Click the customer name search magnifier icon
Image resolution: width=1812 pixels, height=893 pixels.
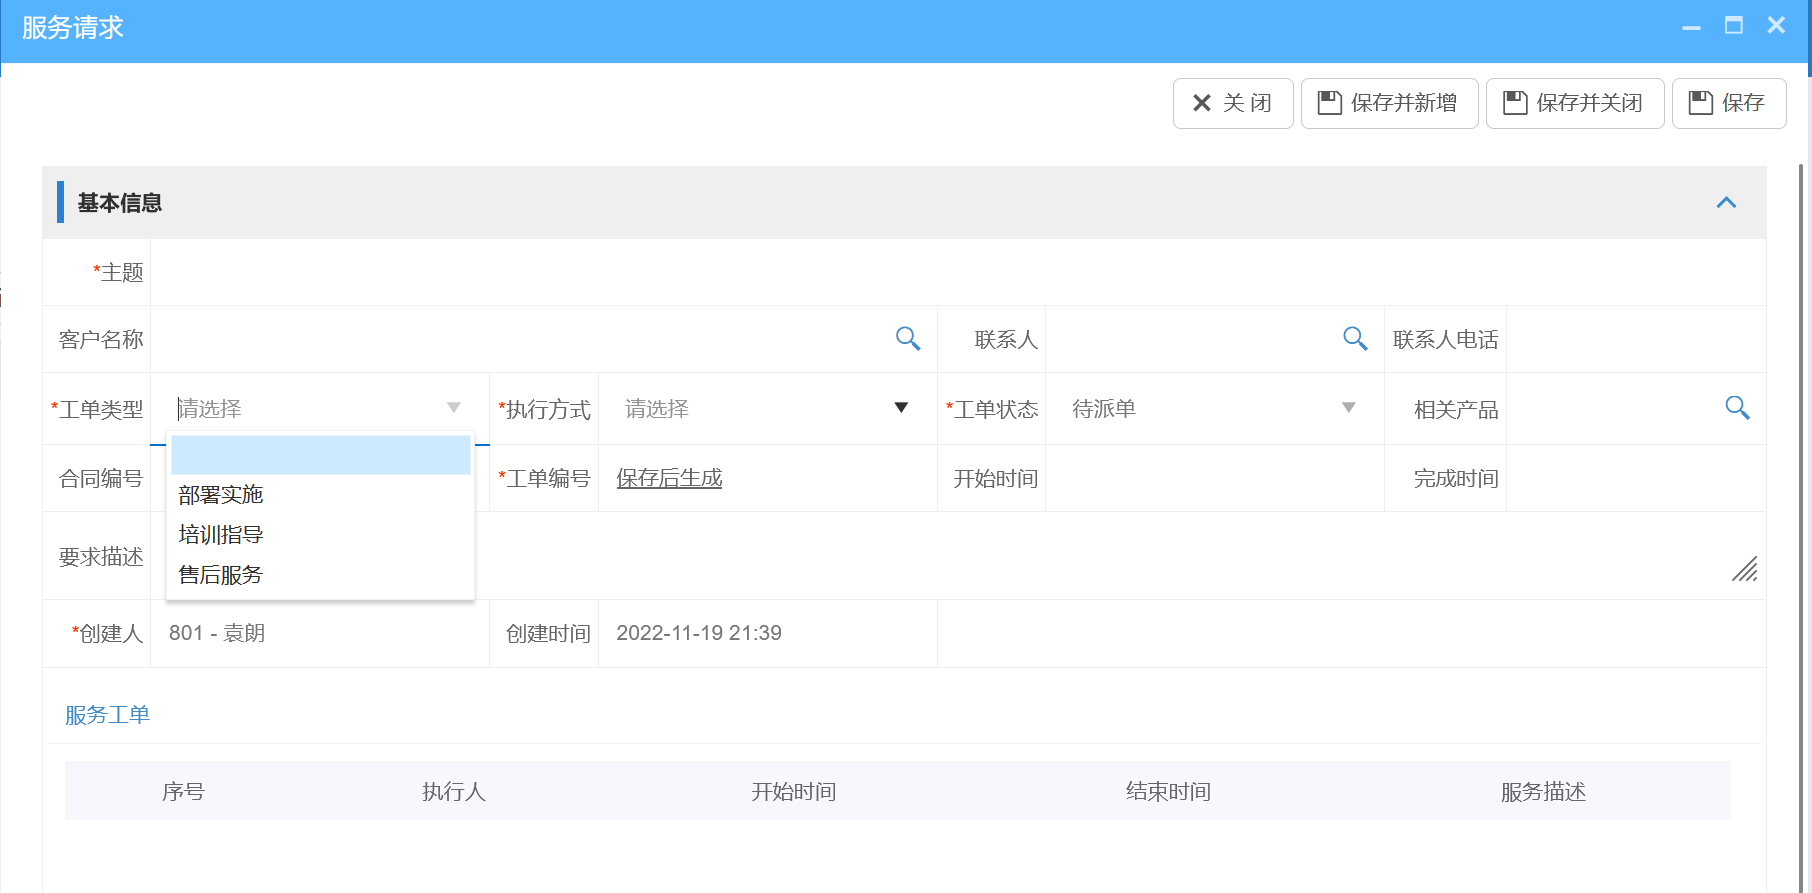(x=907, y=339)
